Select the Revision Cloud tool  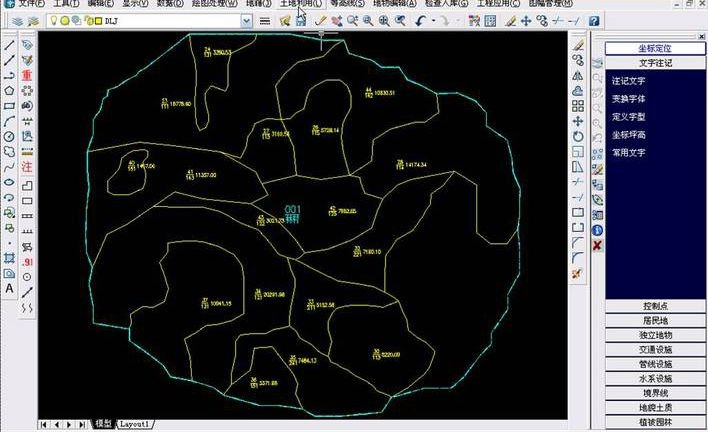click(9, 152)
